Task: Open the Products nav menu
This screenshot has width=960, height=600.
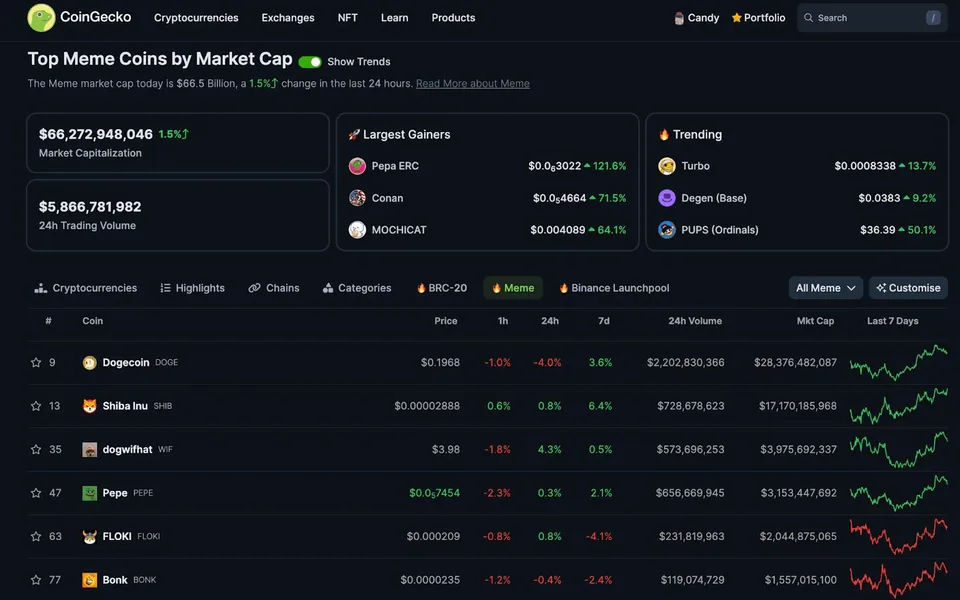Action: [453, 18]
